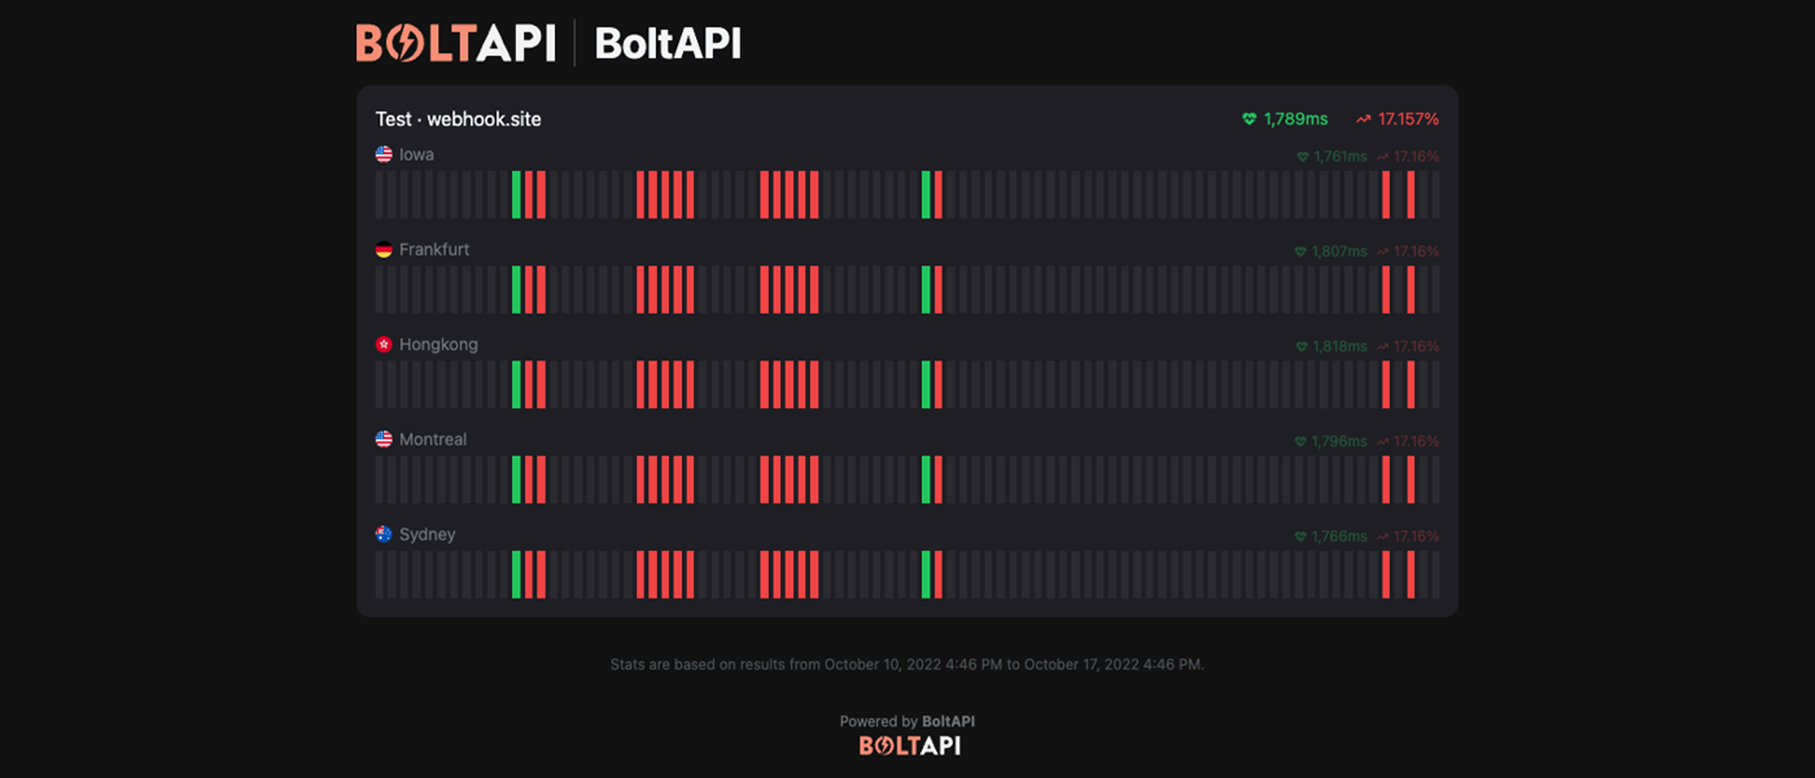
Task: Click the Hongkong flag icon
Action: point(383,344)
